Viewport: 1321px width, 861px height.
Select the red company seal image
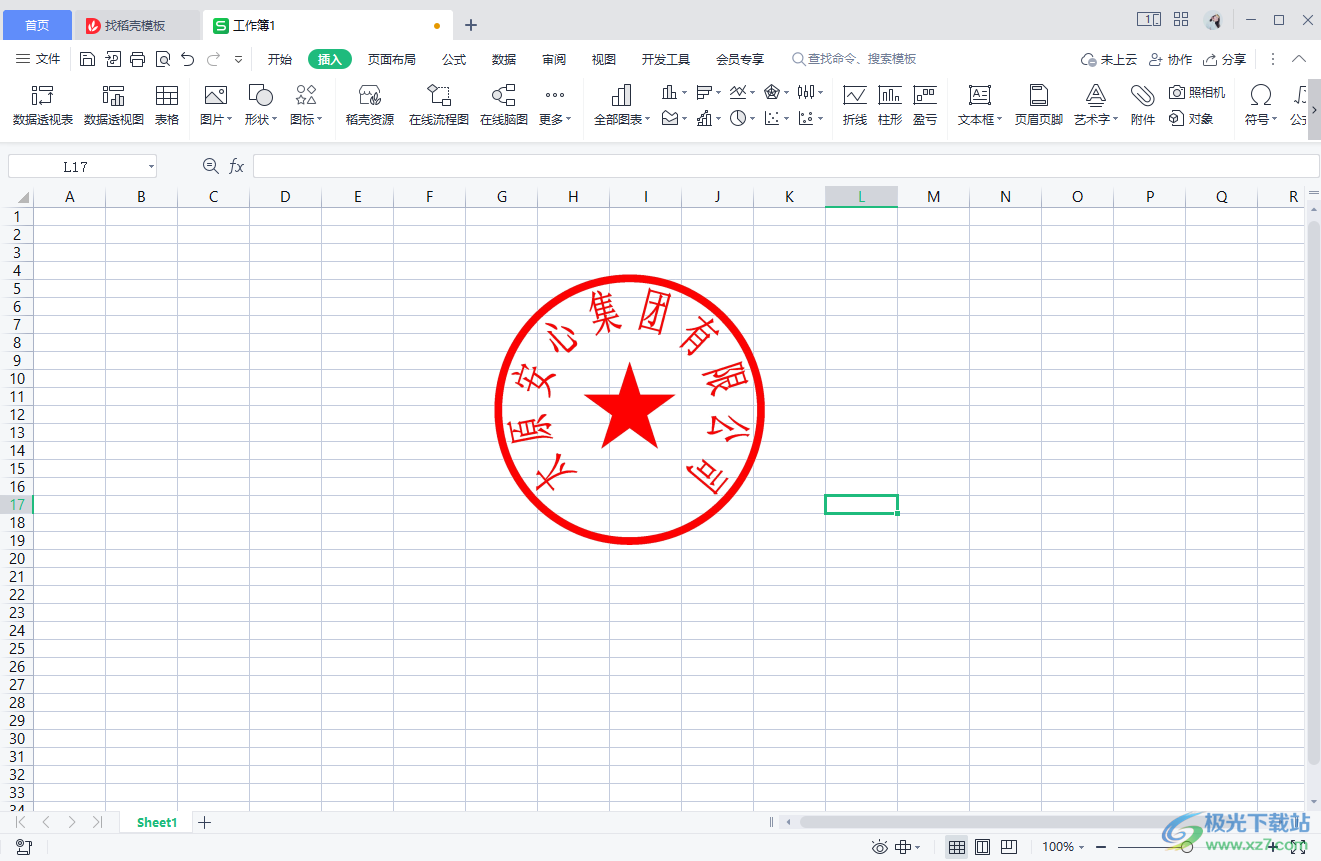pyautogui.click(x=630, y=410)
